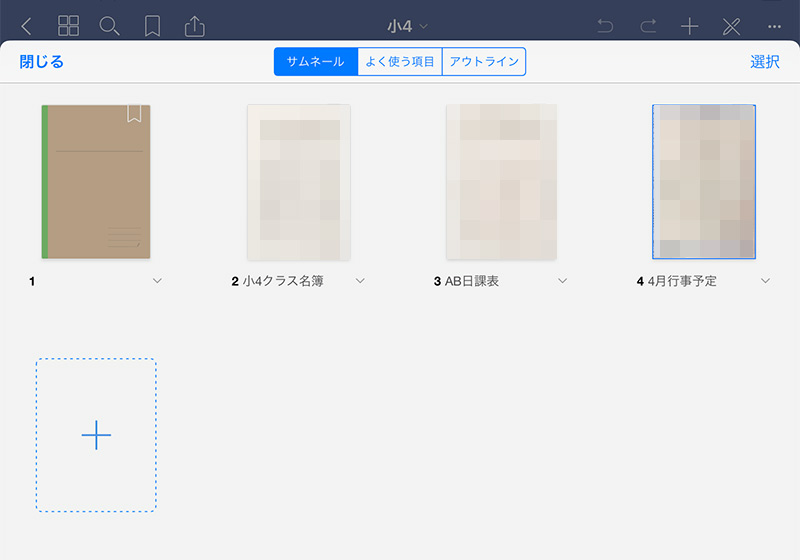Add a page with toolbar plus icon
This screenshot has width=800, height=560.
click(689, 26)
